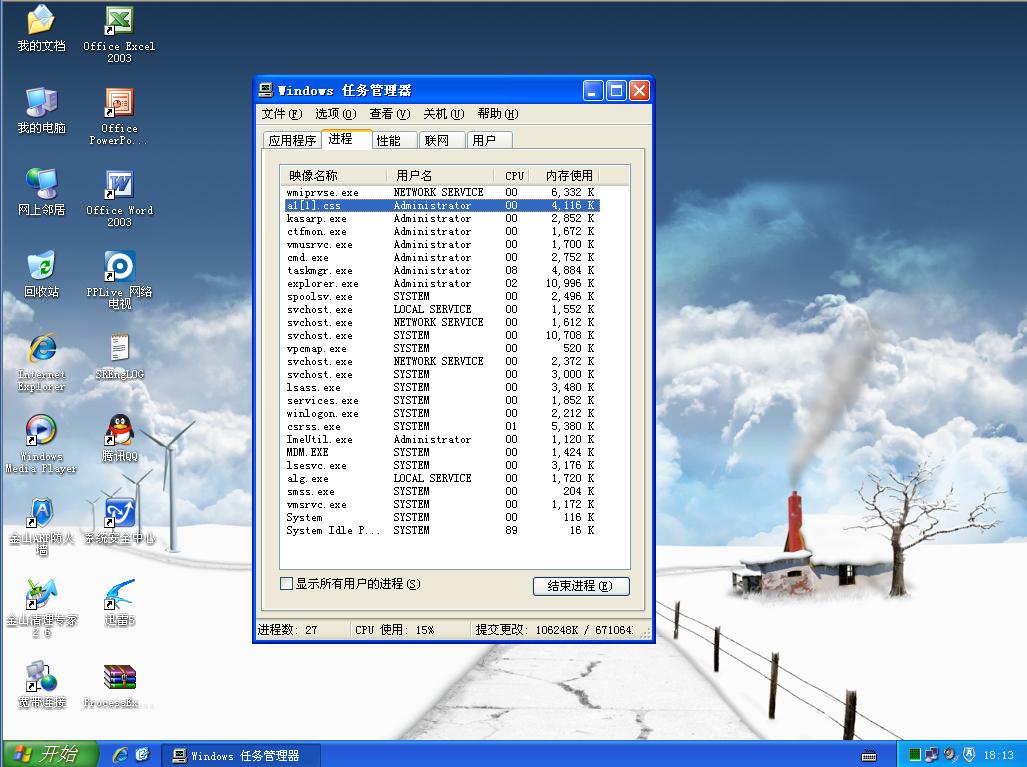The image size is (1027, 767).
Task: Click the shield tray icon beside the clock
Action: point(969,755)
